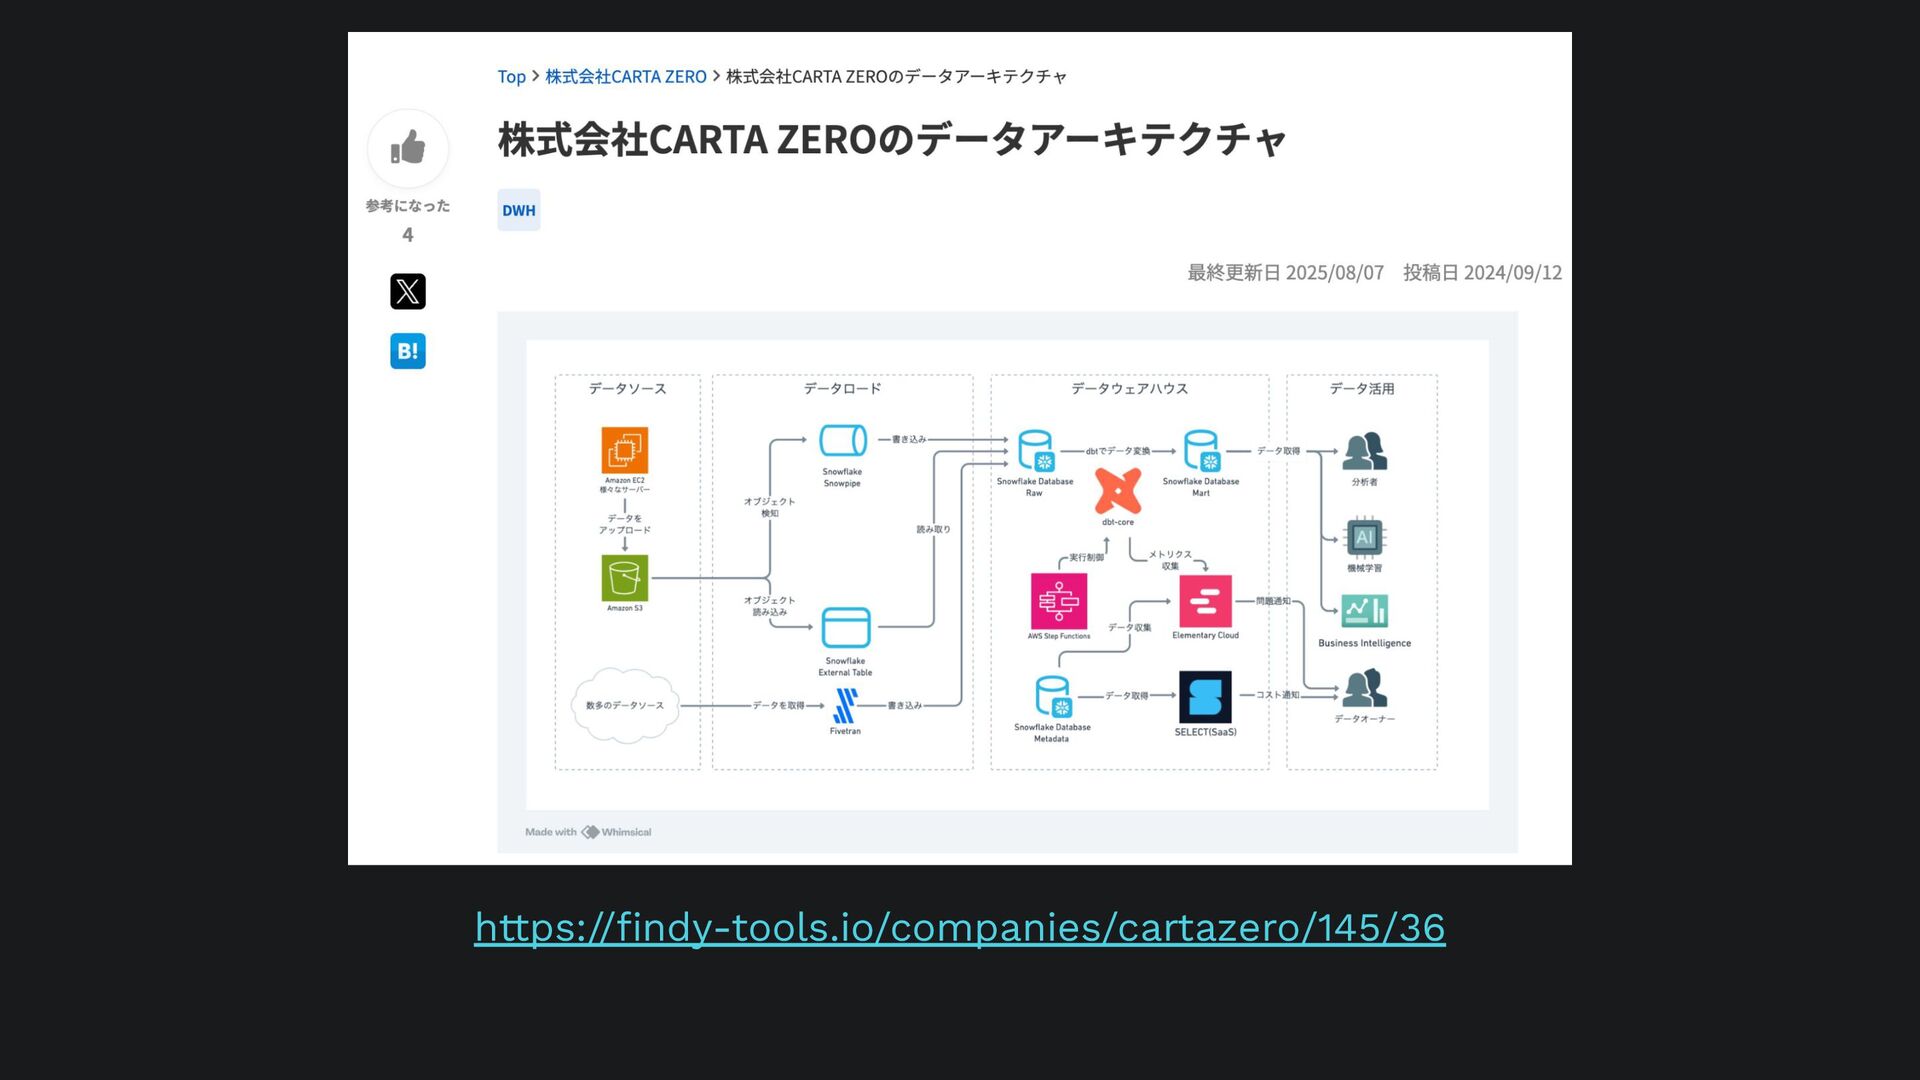Image resolution: width=1920 pixels, height=1080 pixels.
Task: Click the Elementary Cloud icon
Action: (x=1205, y=600)
